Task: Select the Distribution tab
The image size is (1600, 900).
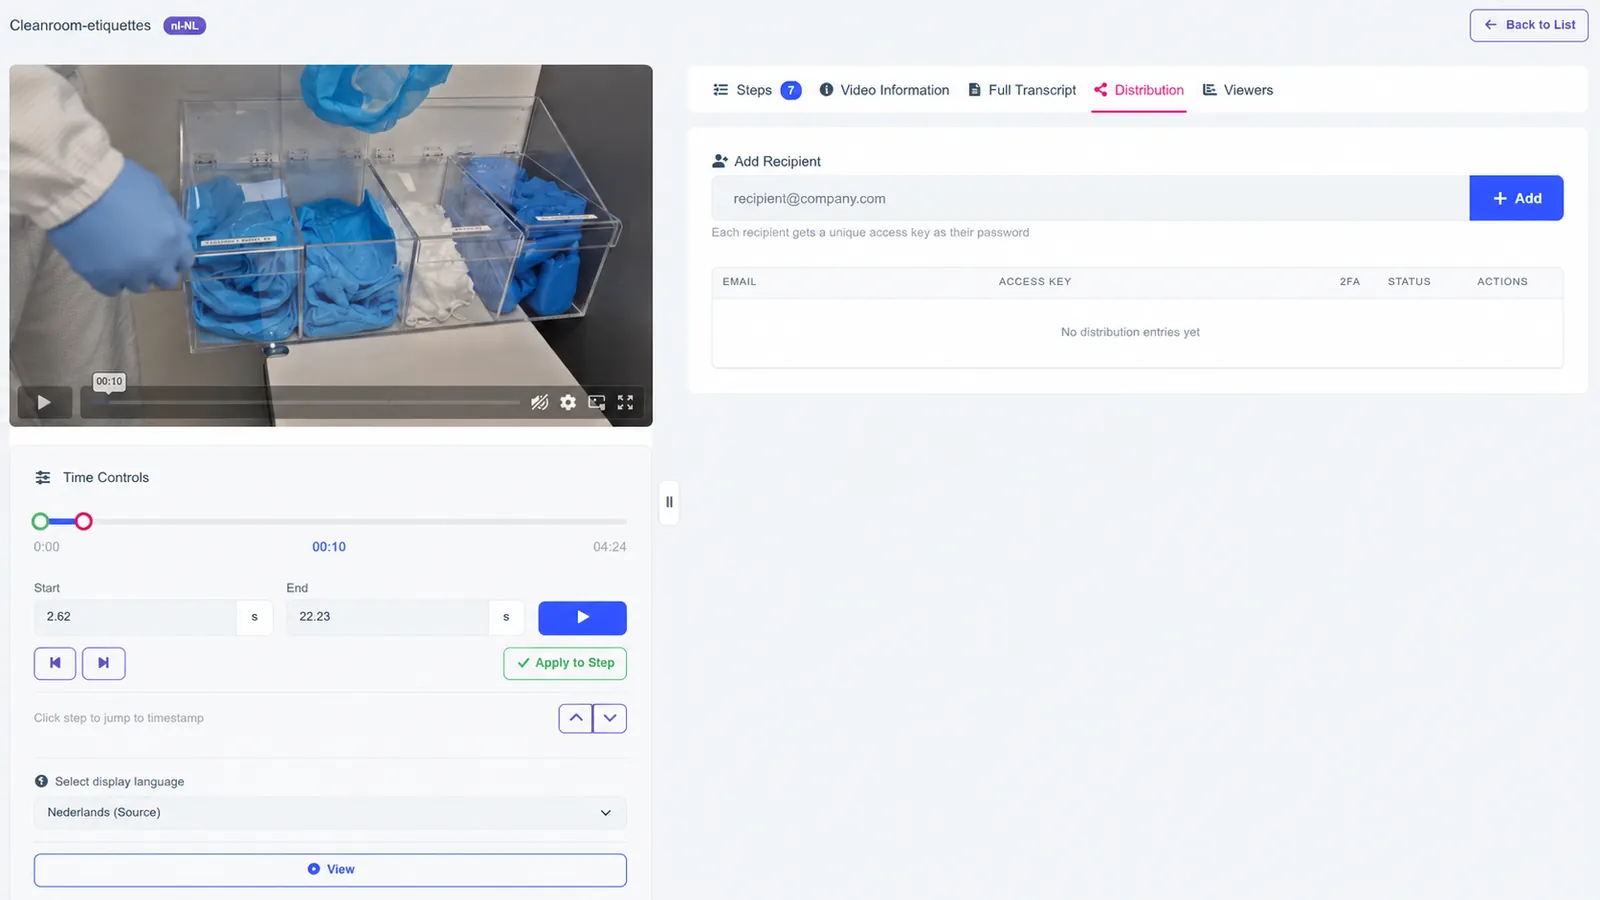Action: click(x=1139, y=90)
